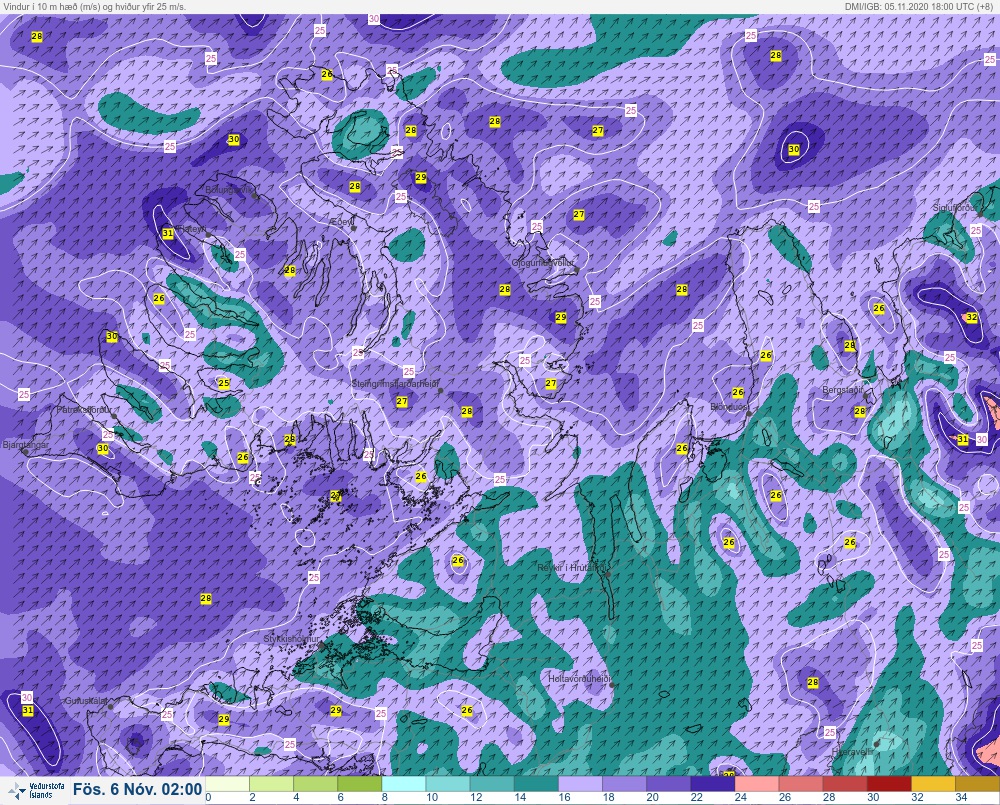The height and width of the screenshot is (805, 1000).
Task: Pick the 14–16 m/s dark teal legend swatch
Action: 536,783
